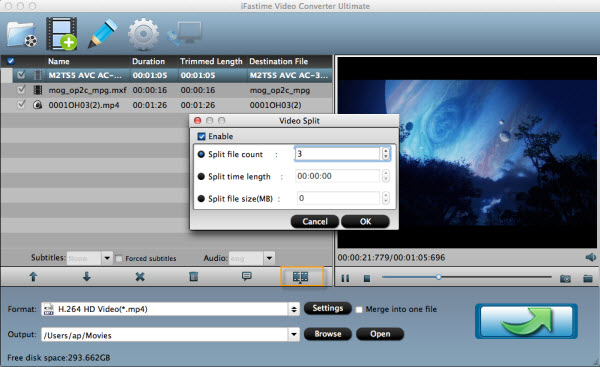Screen dimensions: 600x367
Task: Click Cancel in Video Split dialog
Action: tap(315, 222)
